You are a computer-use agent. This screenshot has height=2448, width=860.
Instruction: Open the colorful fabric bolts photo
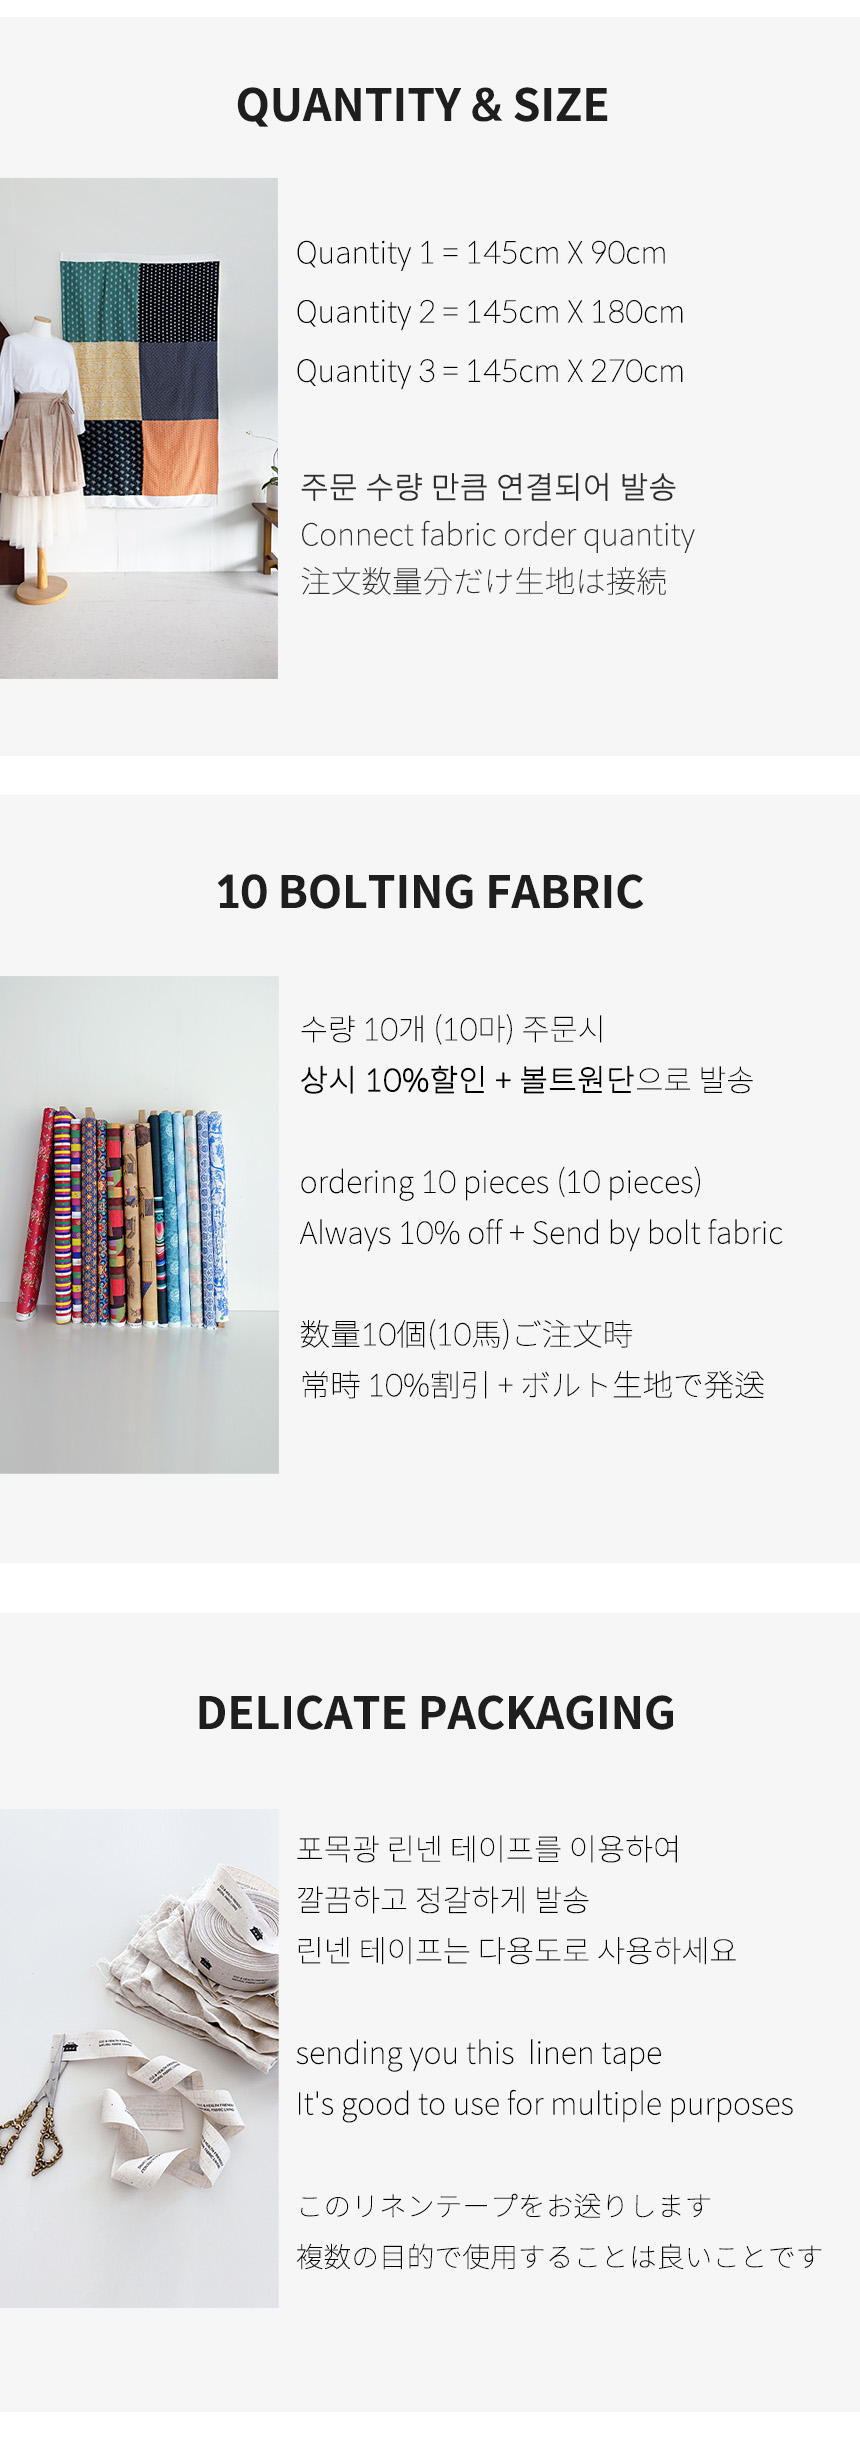click(x=139, y=1224)
